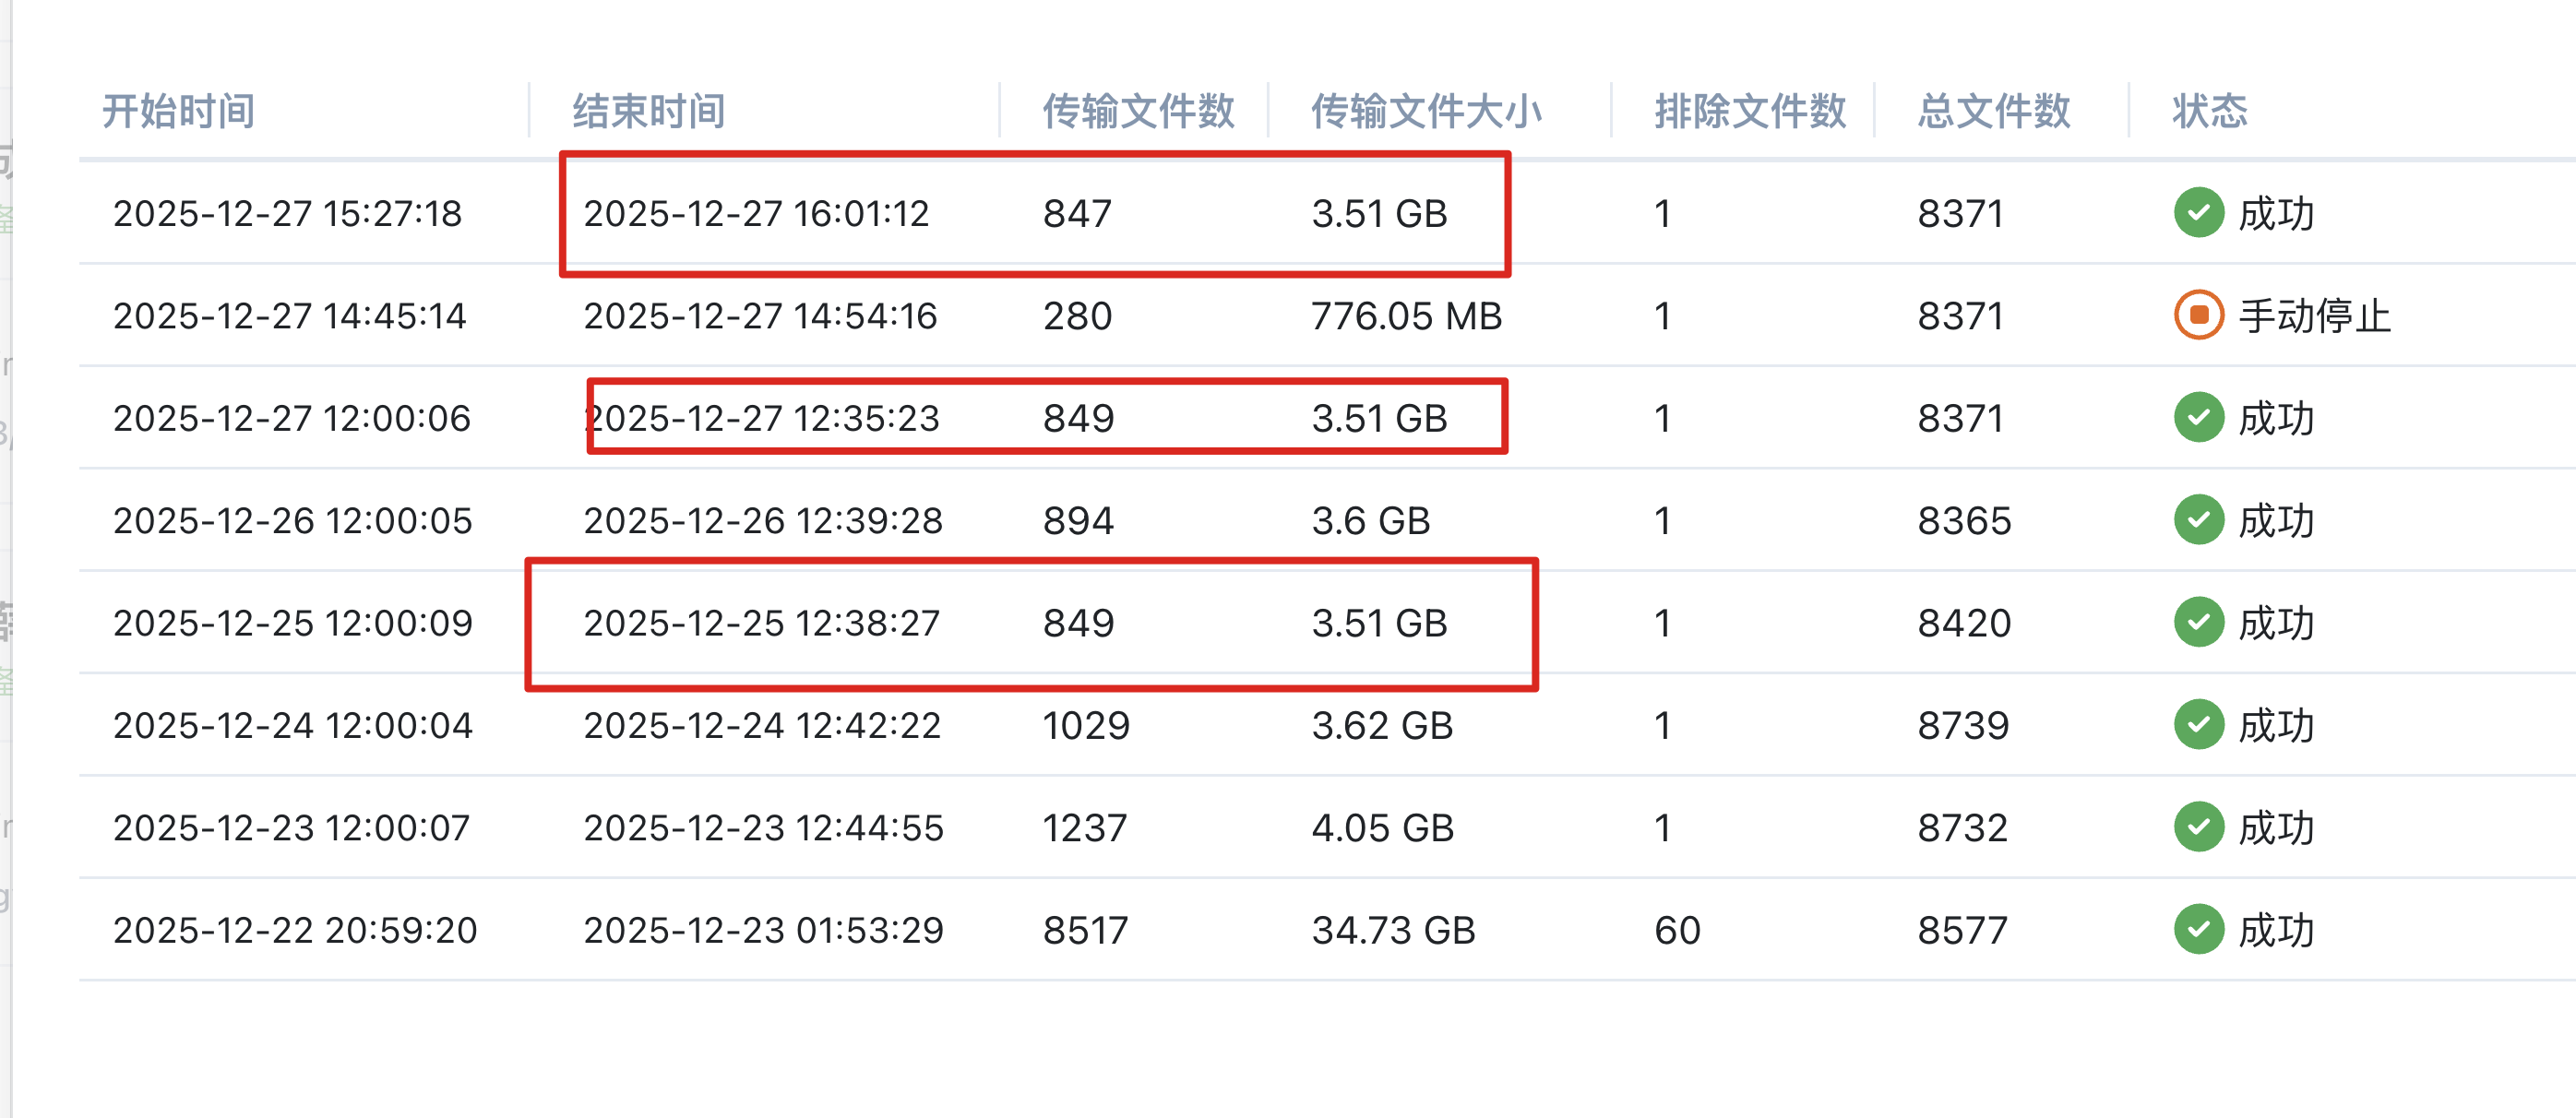Click orange manual-stop icon for 14:45:14 run
Screen dimensions: 2576x1118
[2198, 316]
